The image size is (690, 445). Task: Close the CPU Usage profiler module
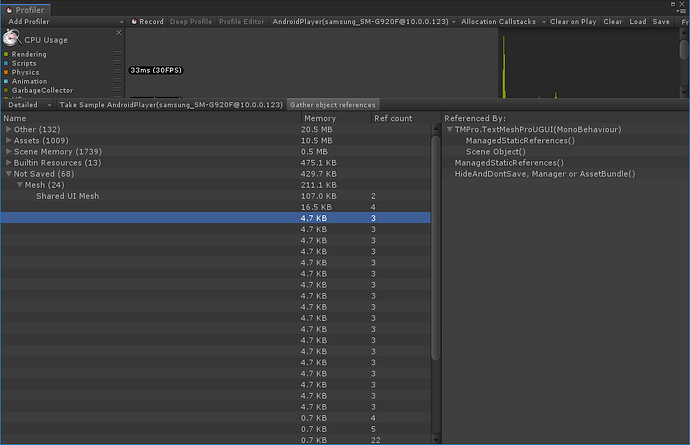tap(119, 33)
